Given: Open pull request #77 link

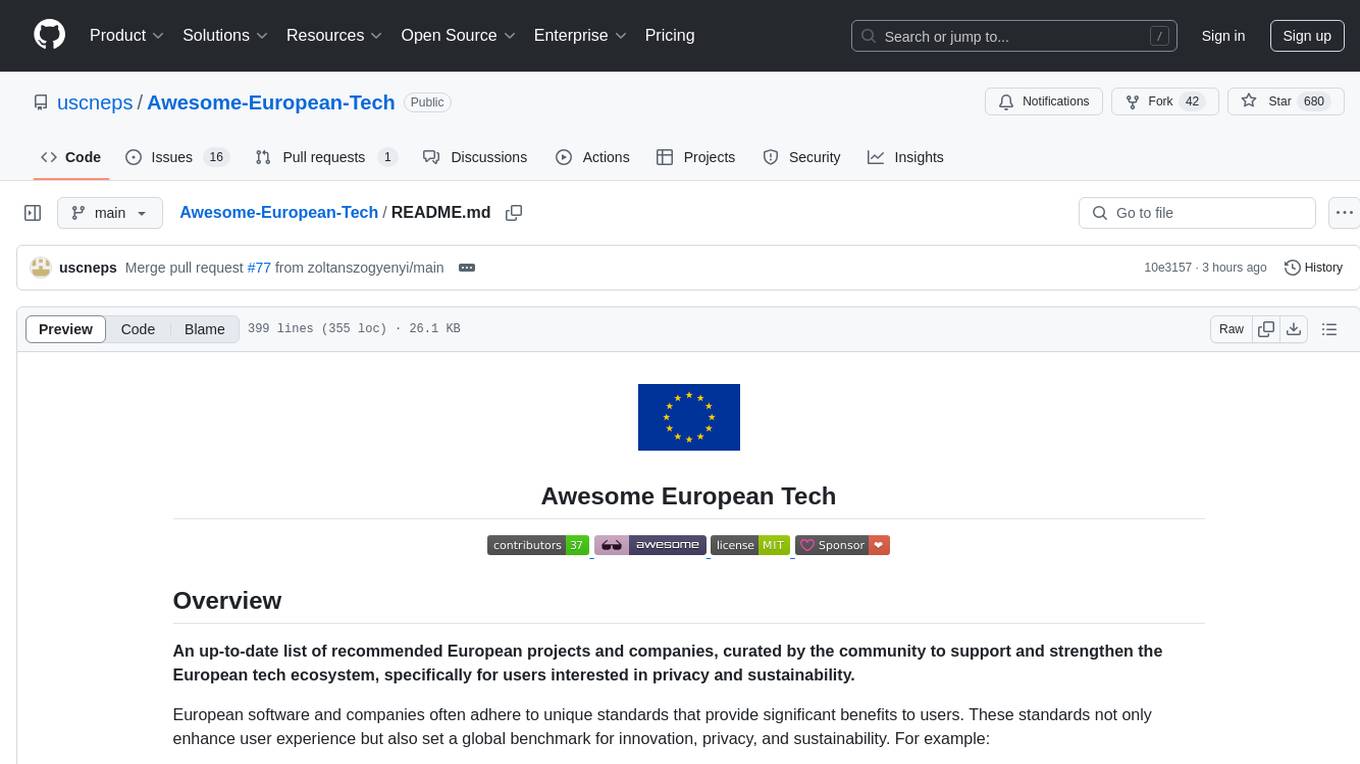Looking at the screenshot, I should pyautogui.click(x=259, y=268).
